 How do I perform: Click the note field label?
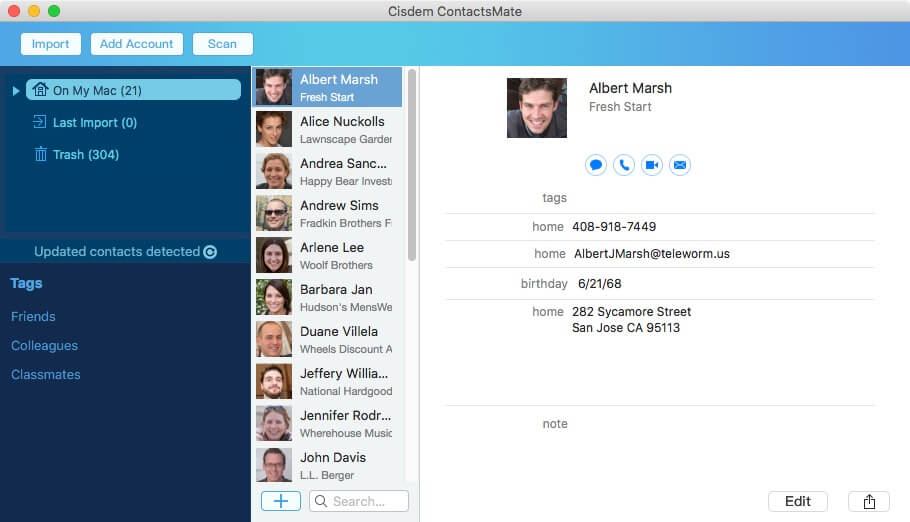pos(555,424)
